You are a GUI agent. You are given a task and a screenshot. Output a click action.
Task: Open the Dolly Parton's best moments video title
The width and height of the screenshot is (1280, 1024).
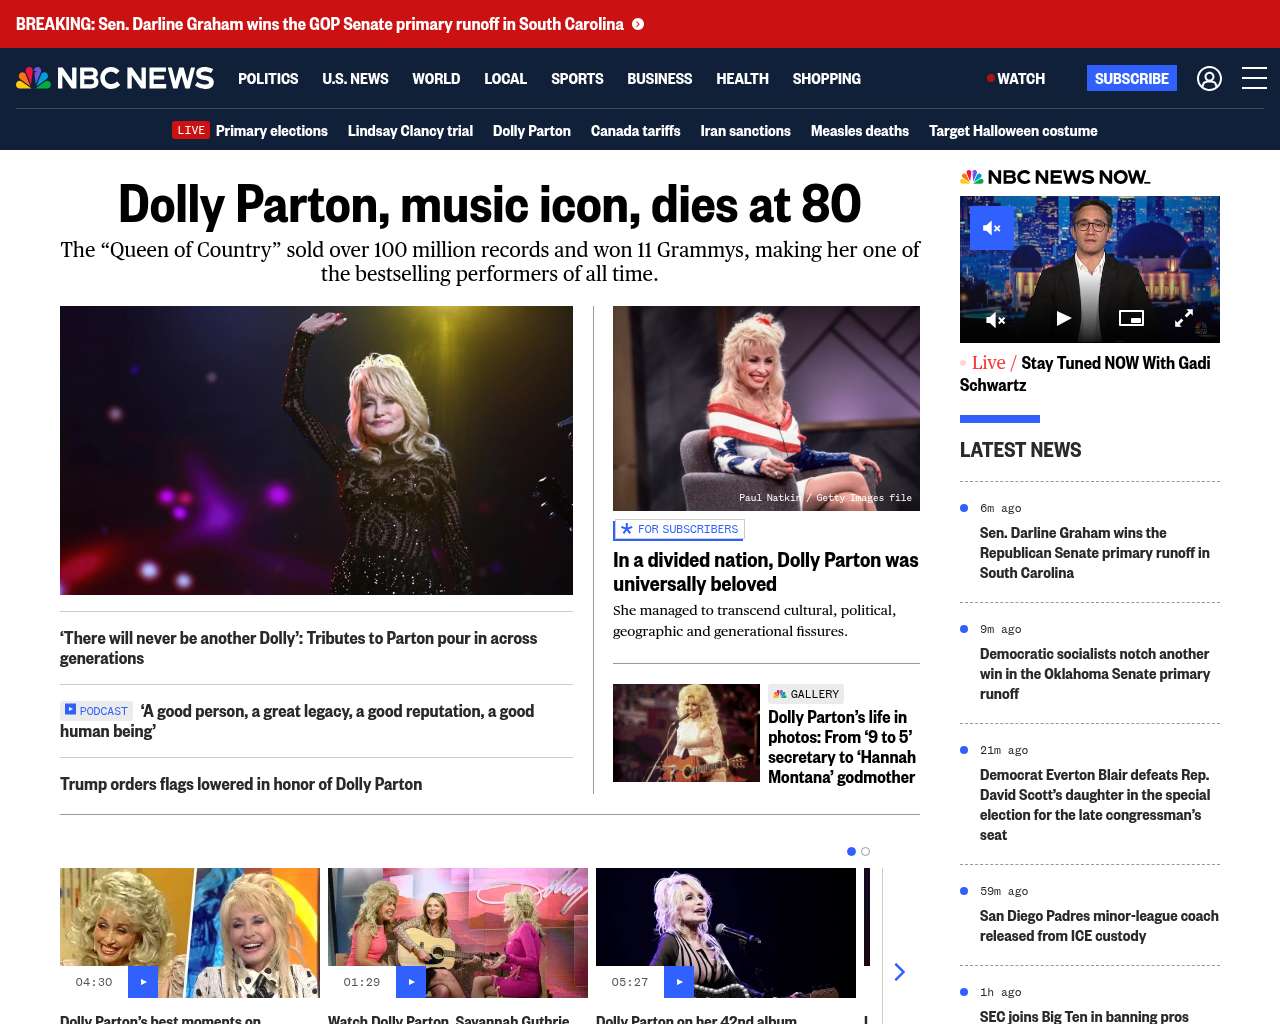tap(160, 1019)
